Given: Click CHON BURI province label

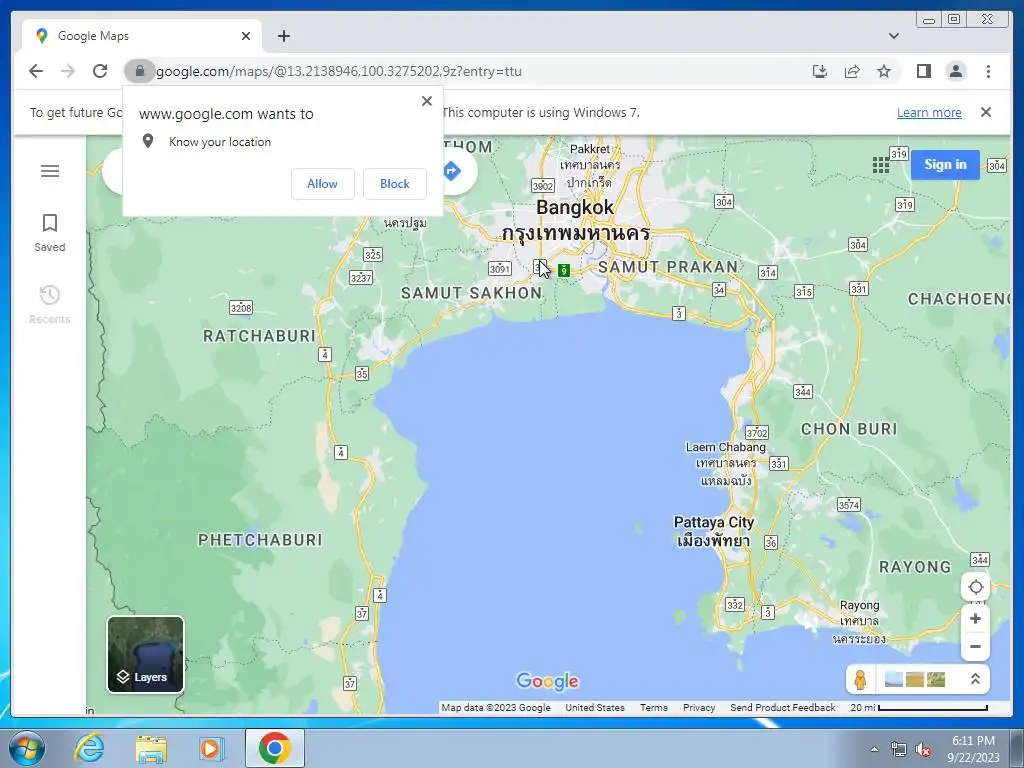Looking at the screenshot, I should pyautogui.click(x=849, y=429).
